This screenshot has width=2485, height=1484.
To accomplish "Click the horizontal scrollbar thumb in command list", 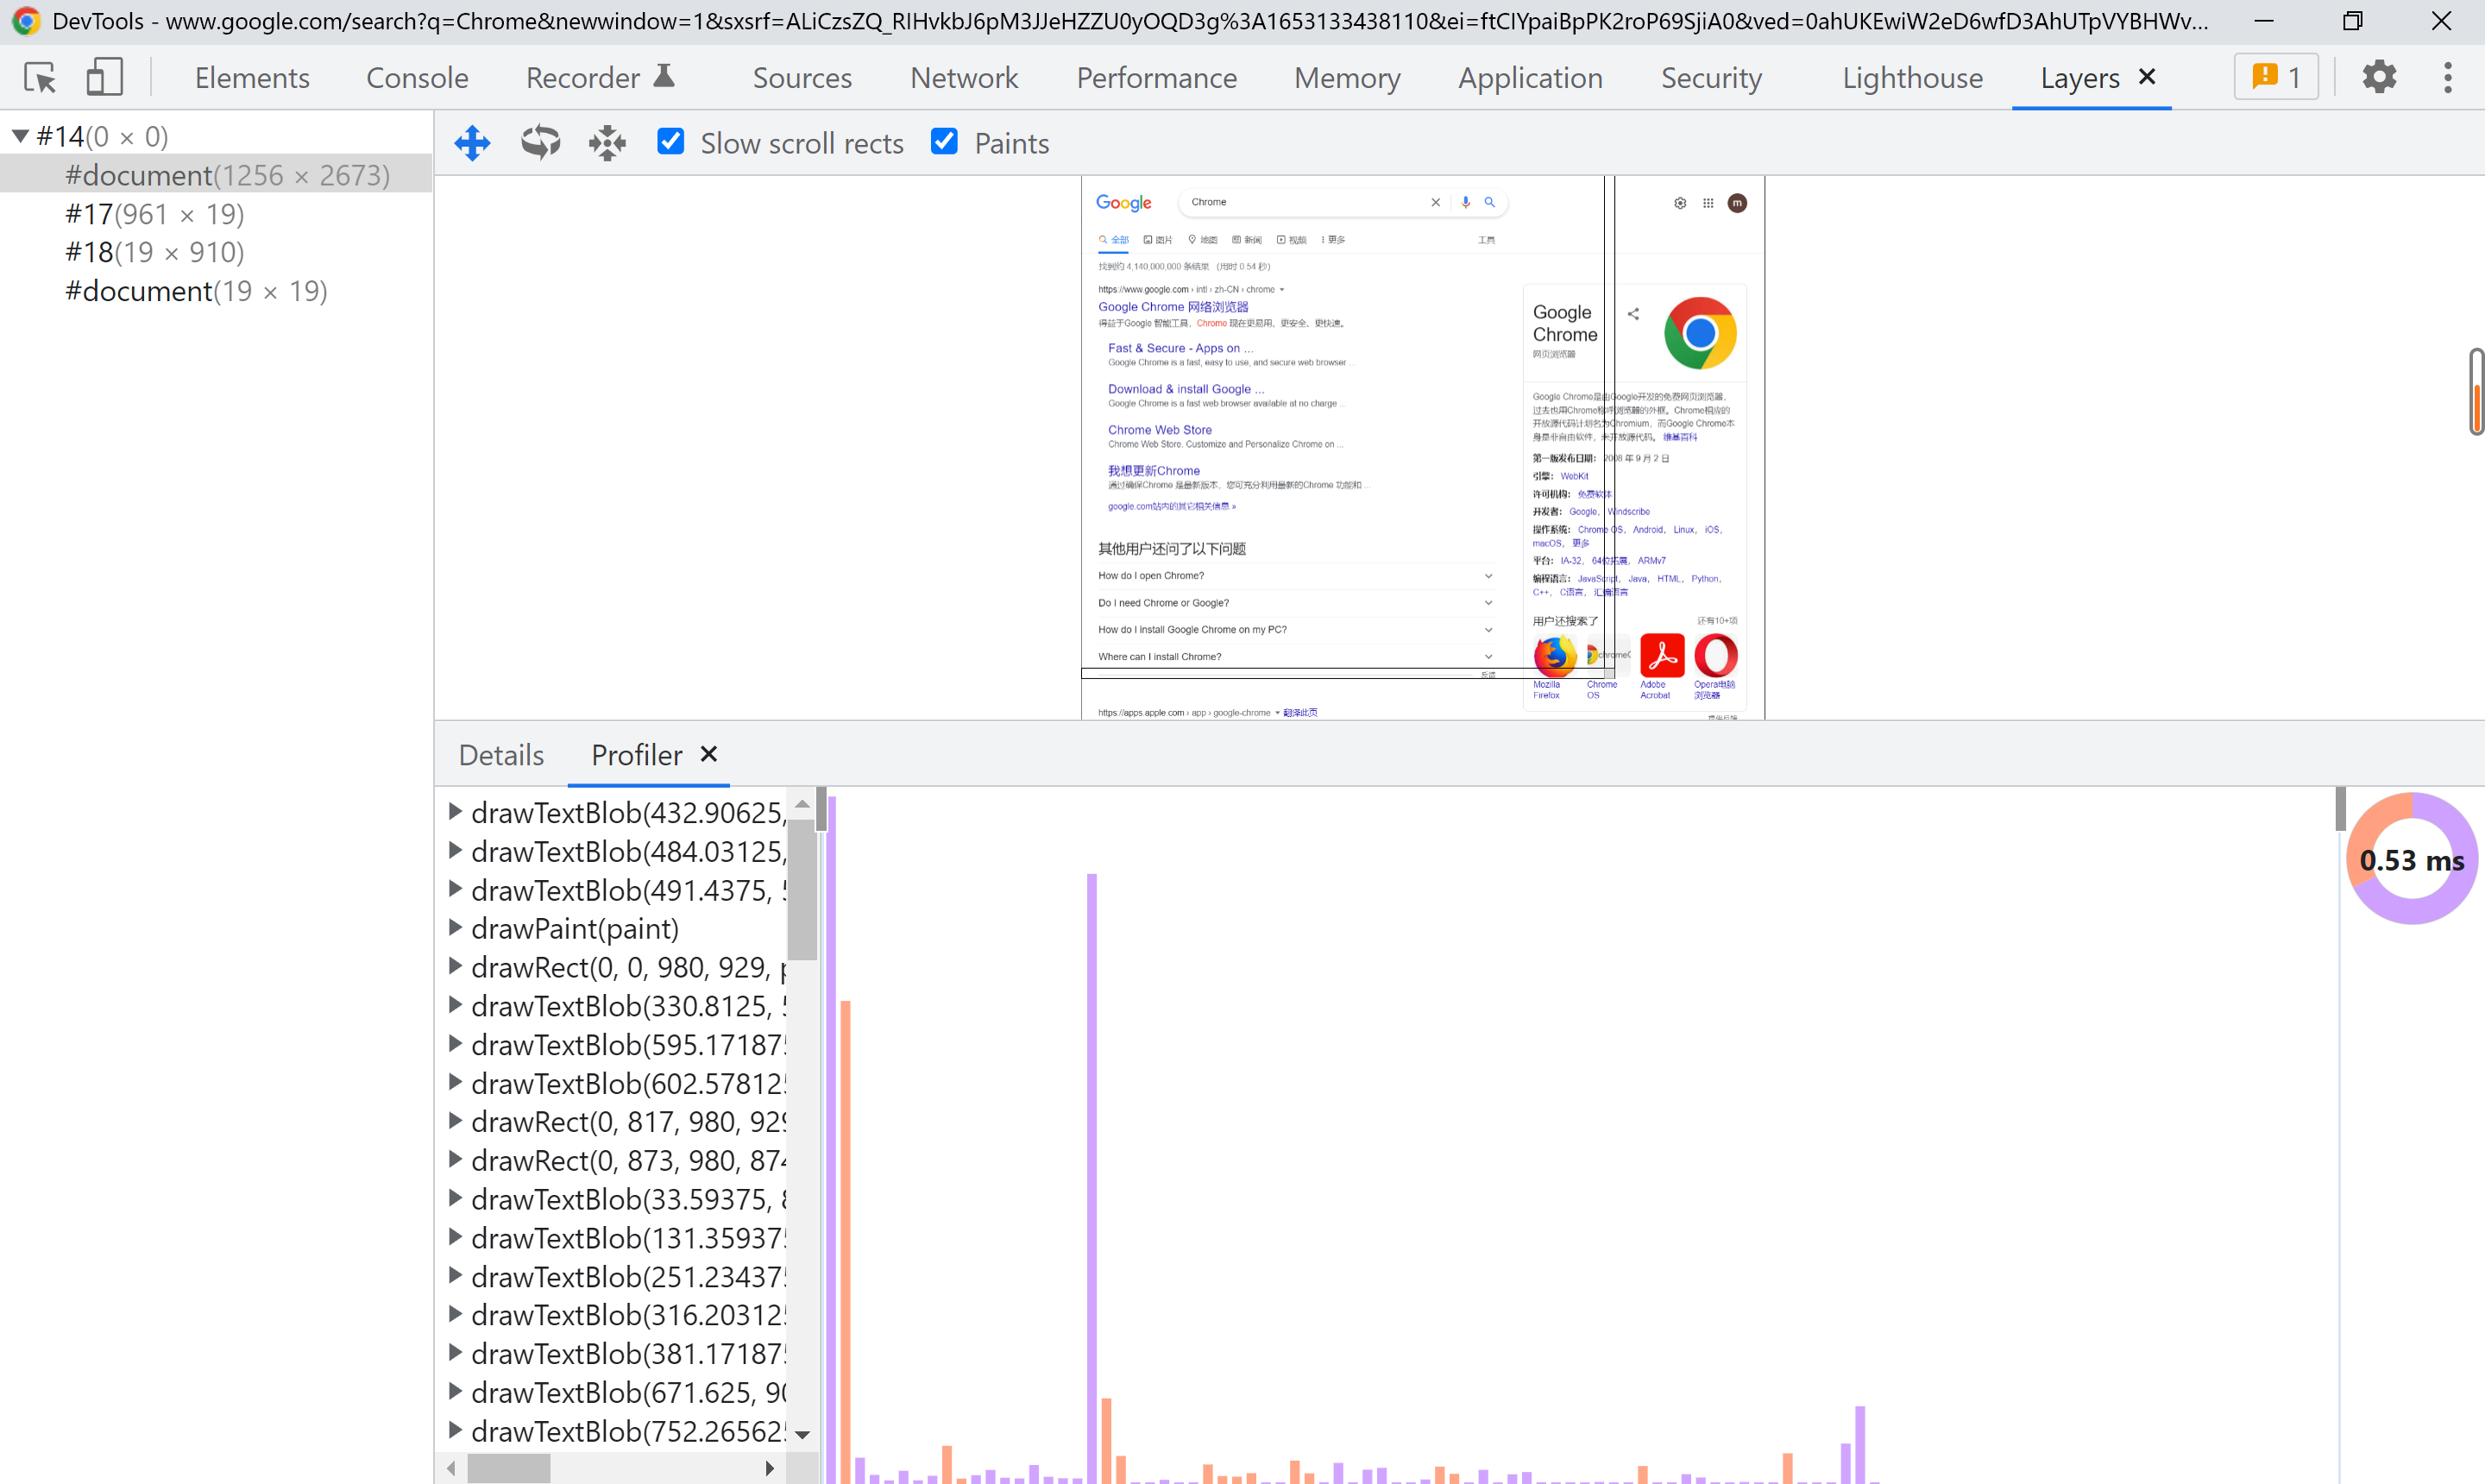I will pos(509,1467).
